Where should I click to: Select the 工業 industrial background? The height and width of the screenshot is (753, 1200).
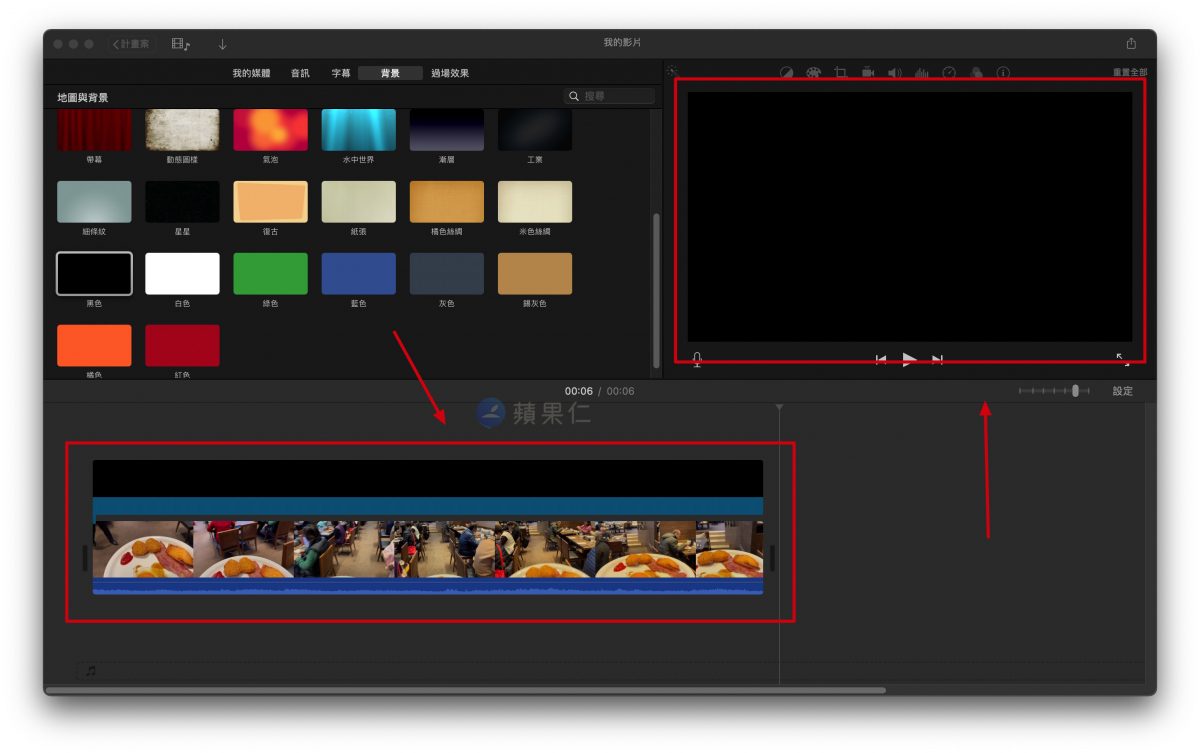[x=535, y=130]
